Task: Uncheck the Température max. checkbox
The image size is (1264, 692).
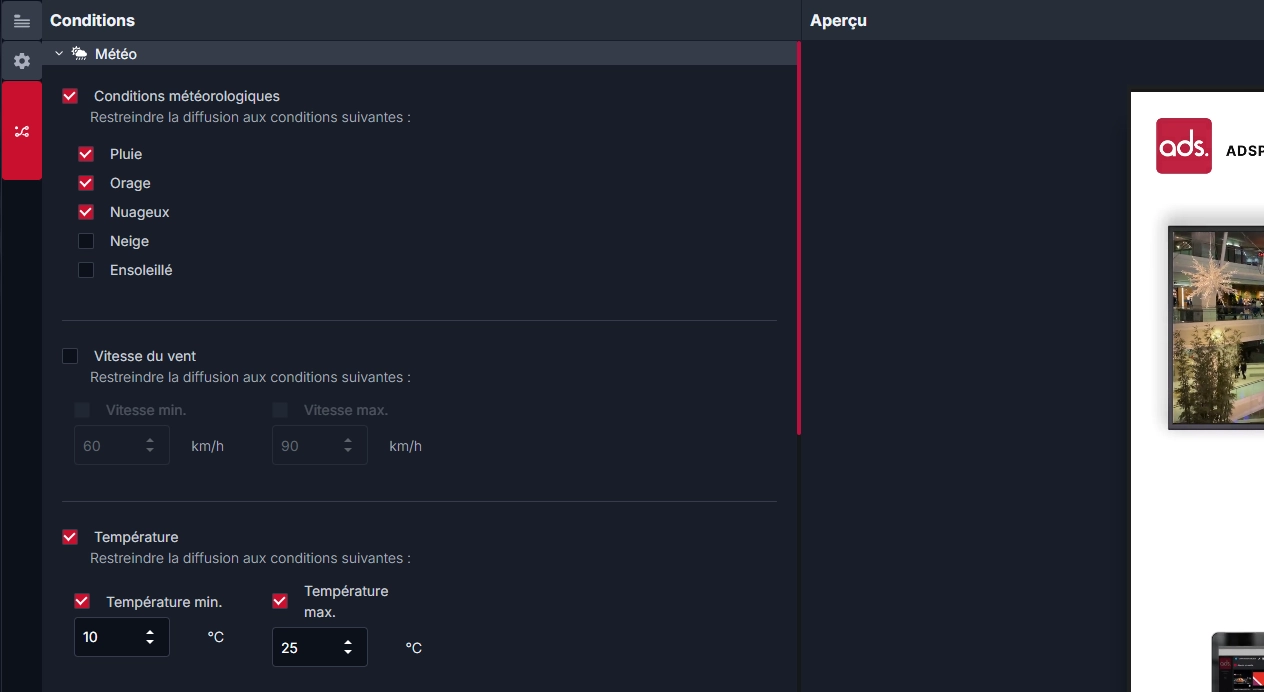Action: click(x=280, y=601)
